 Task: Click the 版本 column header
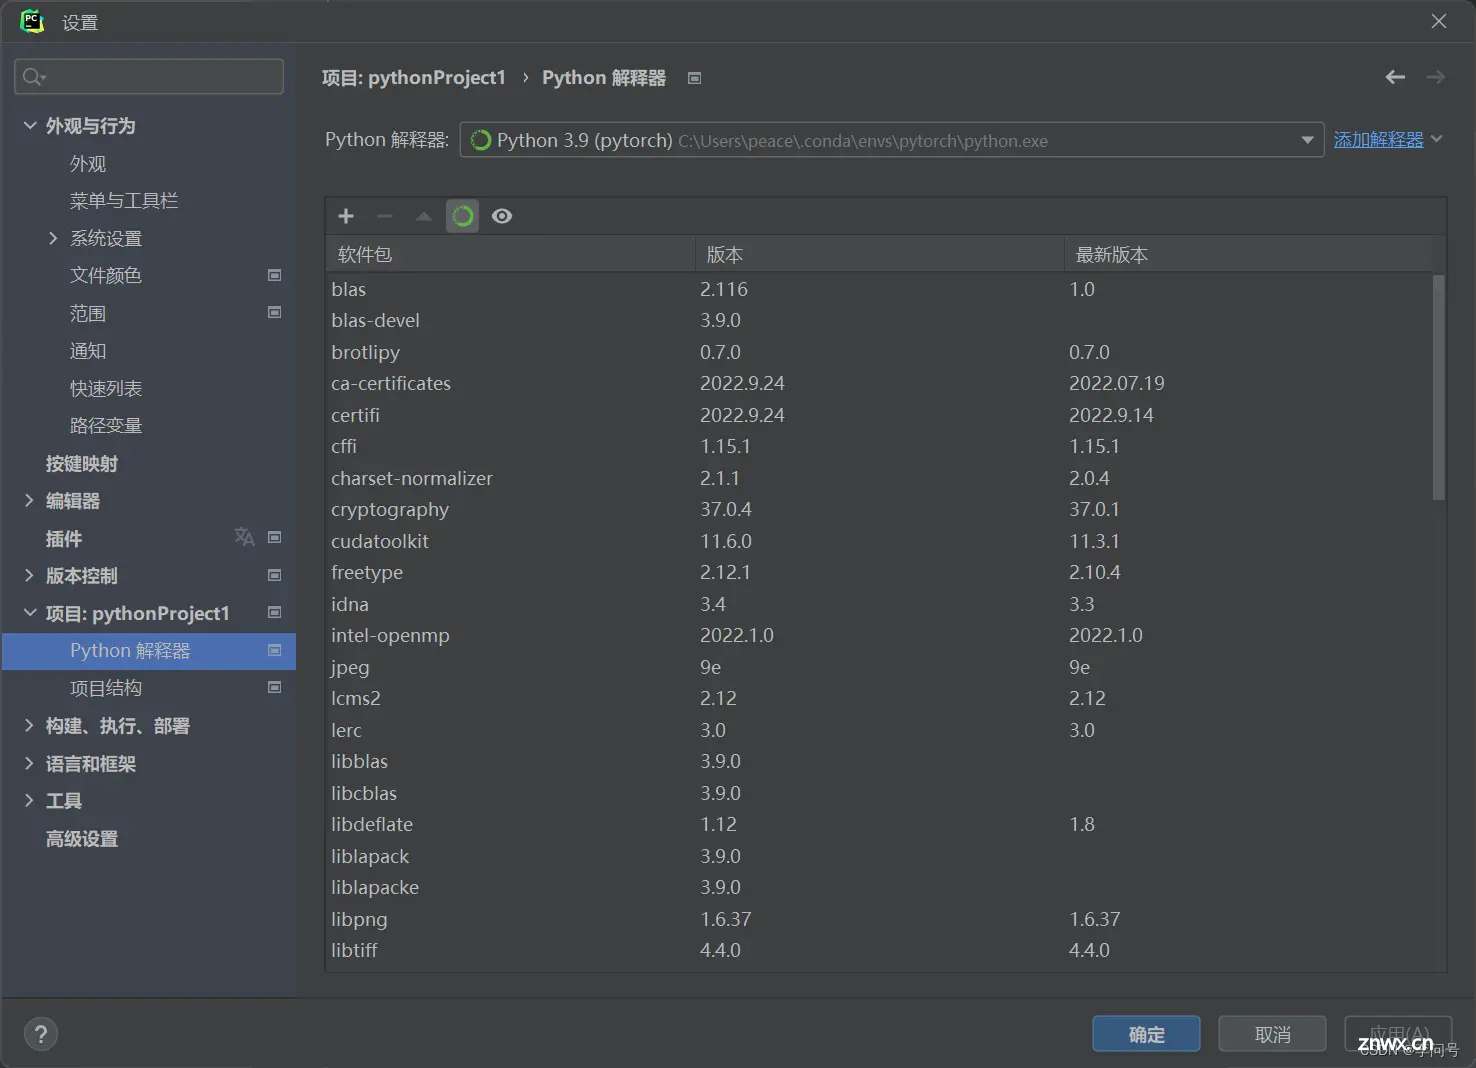[880, 254]
